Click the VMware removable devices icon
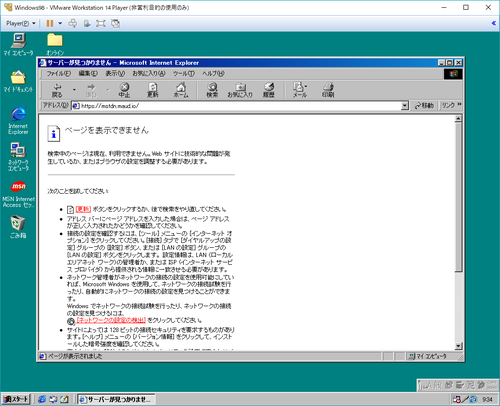Viewport: 500px width, 406px height. pos(87,23)
